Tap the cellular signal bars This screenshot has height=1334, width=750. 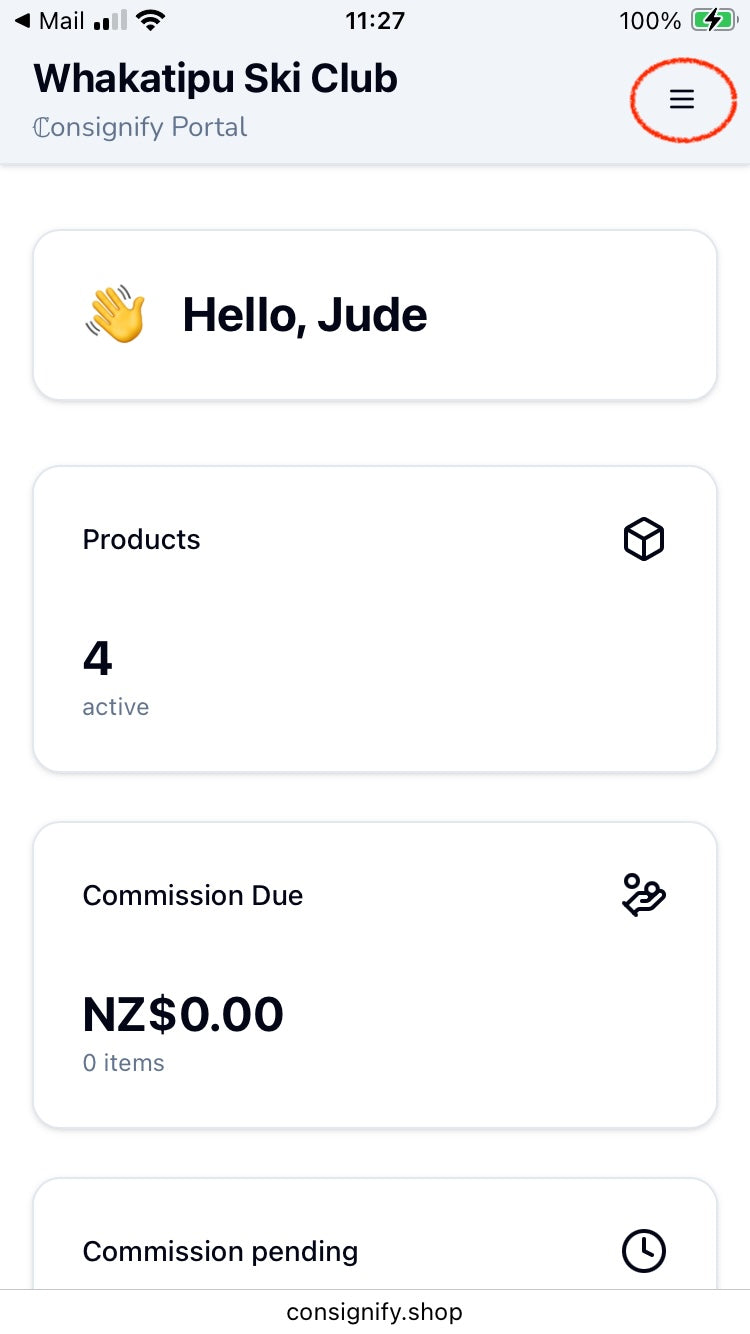(110, 21)
